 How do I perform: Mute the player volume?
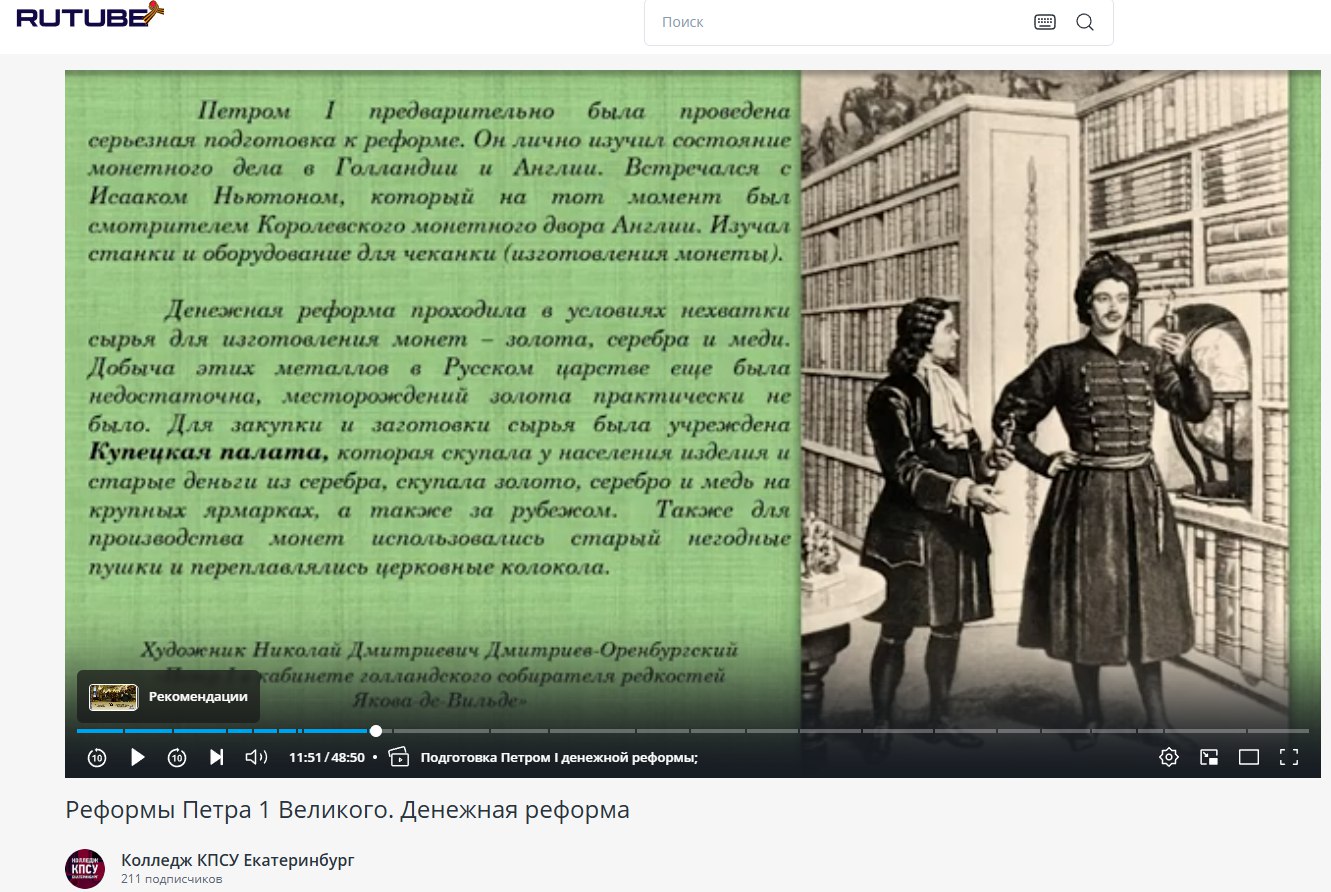(x=256, y=757)
